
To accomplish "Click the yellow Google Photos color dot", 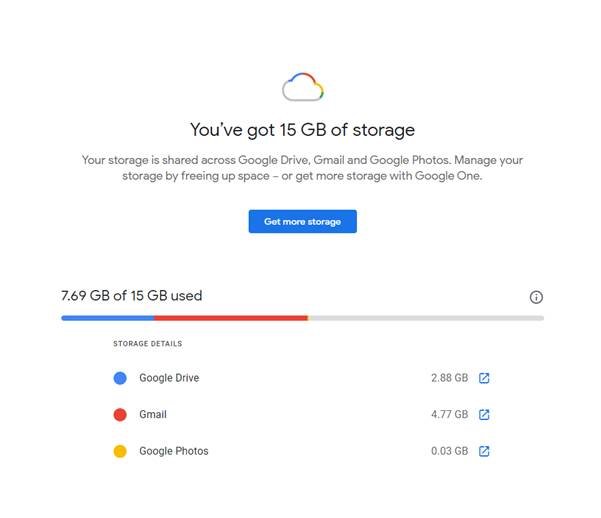I will coord(120,451).
